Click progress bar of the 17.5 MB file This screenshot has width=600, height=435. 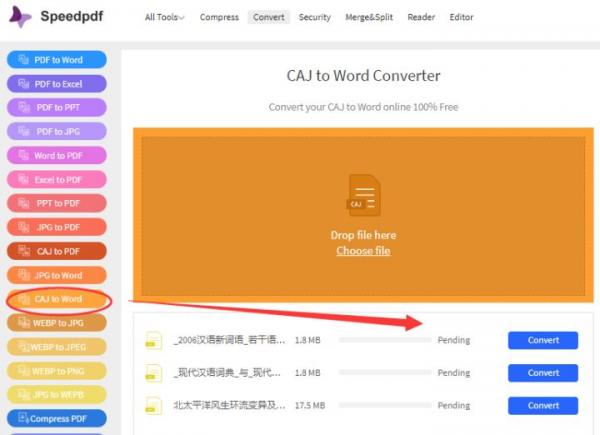[x=385, y=405]
